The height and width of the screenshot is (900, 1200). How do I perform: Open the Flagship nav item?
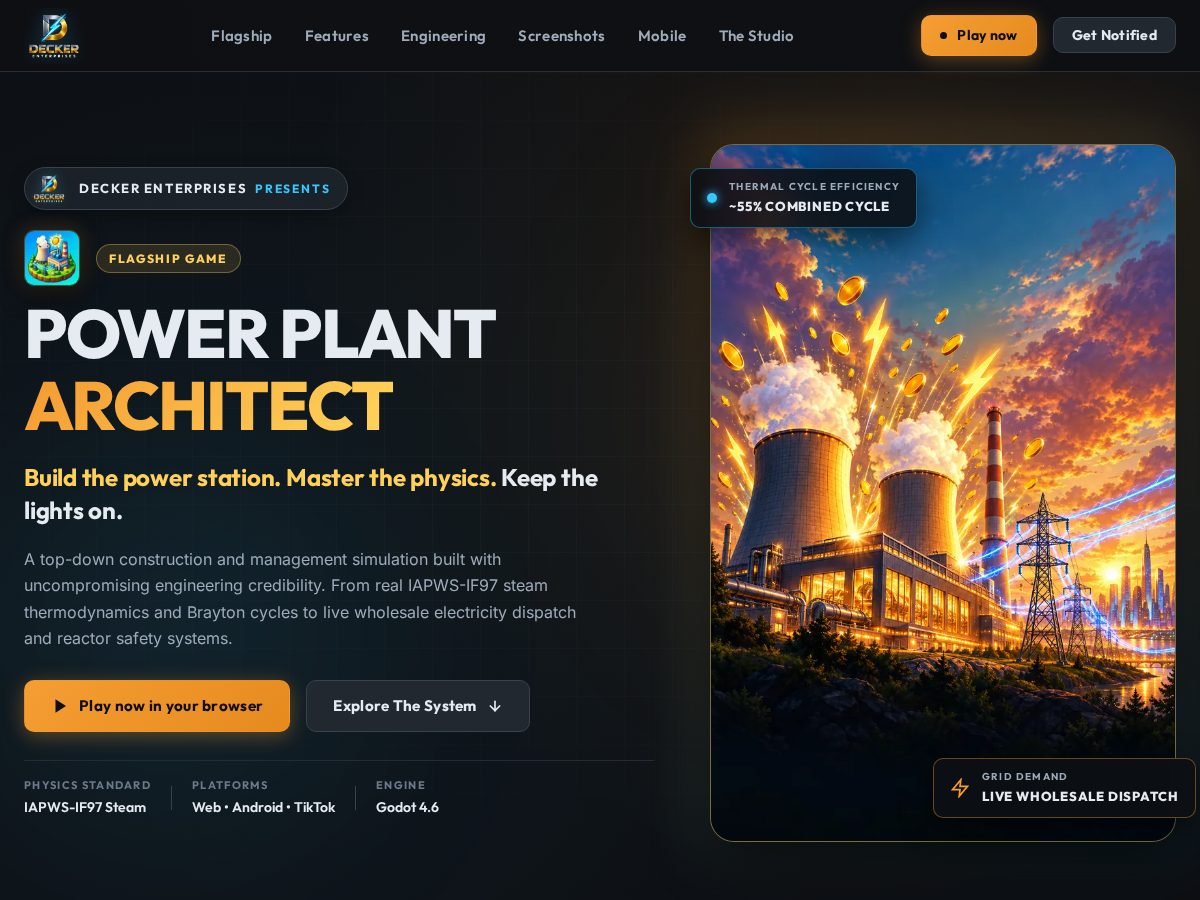click(x=241, y=36)
